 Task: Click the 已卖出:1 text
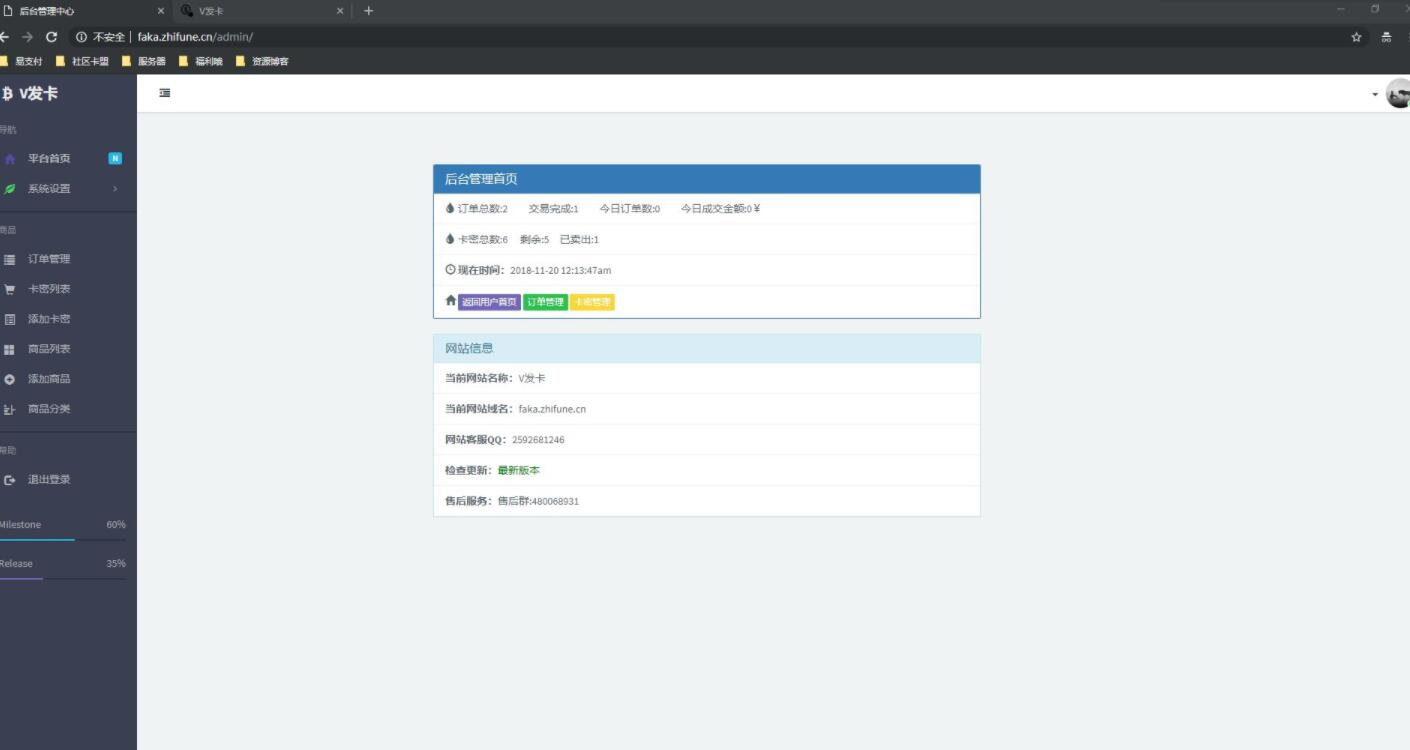[x=579, y=240]
